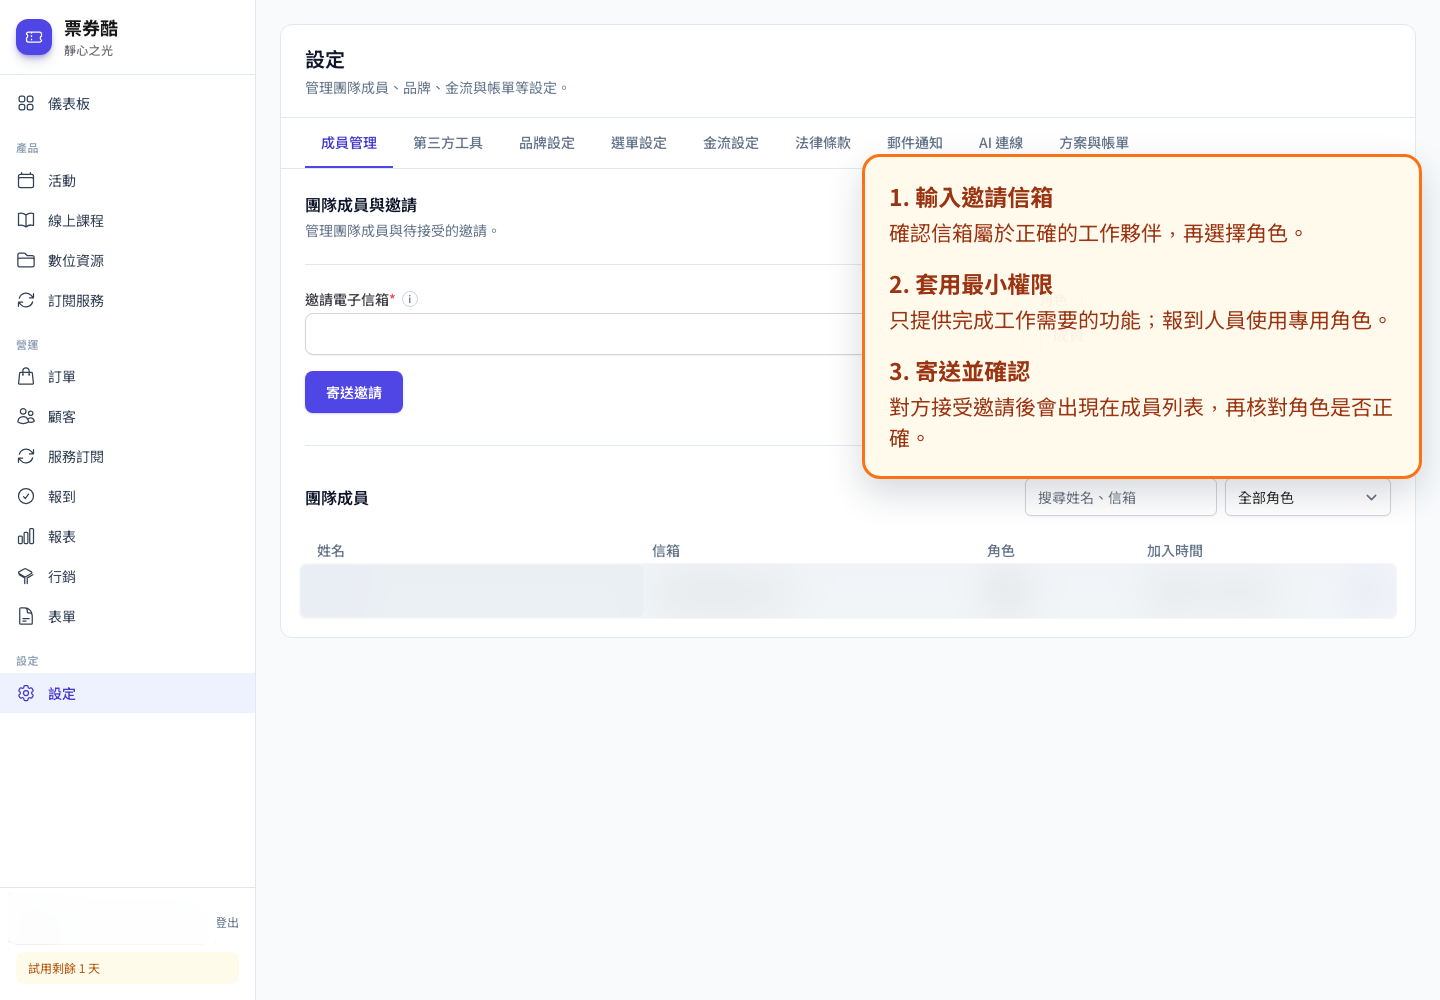The width and height of the screenshot is (1440, 1000).
Task: Click the 服務訂閱 sync icon
Action: 26,456
